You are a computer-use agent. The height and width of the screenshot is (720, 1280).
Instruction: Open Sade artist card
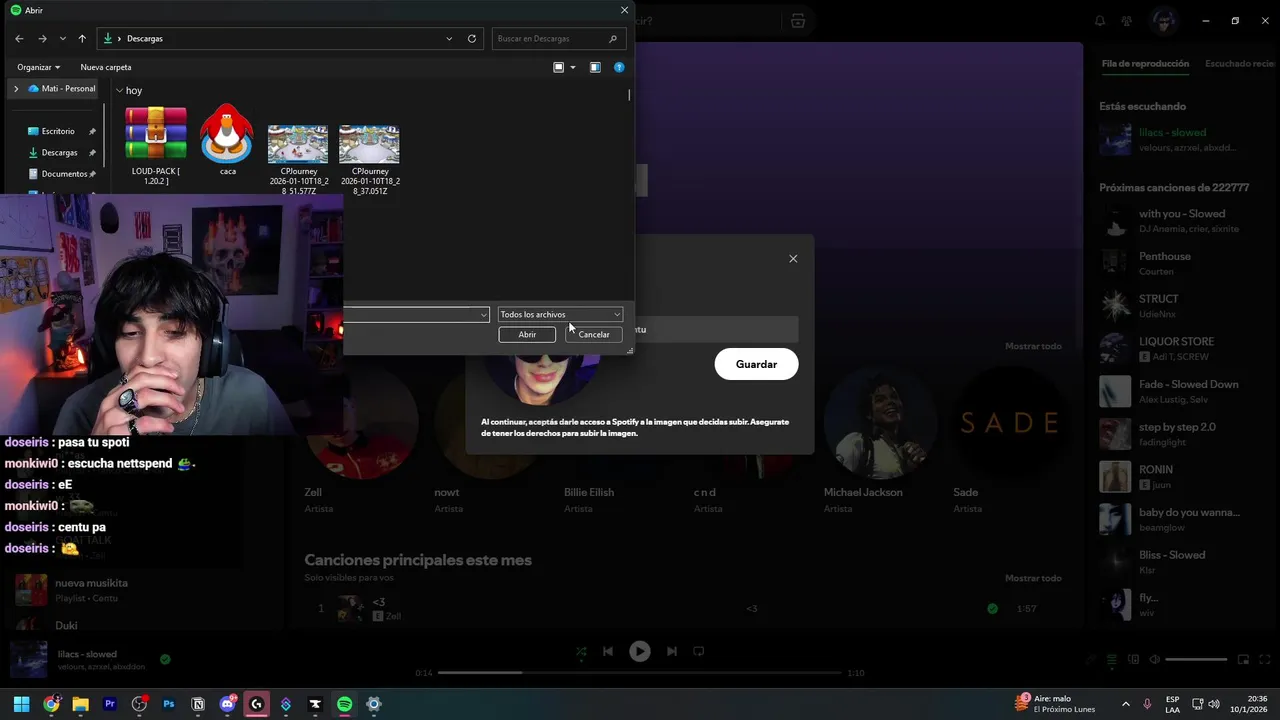pyautogui.click(x=1008, y=440)
